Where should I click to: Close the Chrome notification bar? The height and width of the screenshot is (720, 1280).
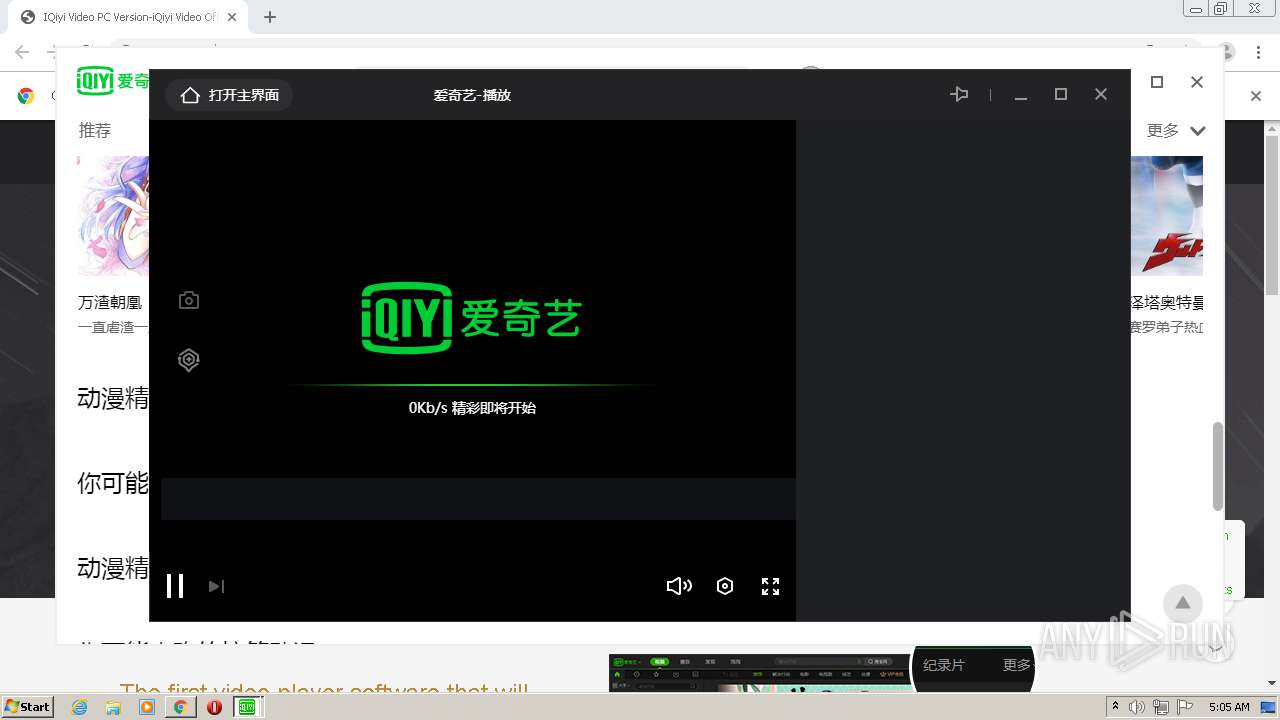(1256, 96)
